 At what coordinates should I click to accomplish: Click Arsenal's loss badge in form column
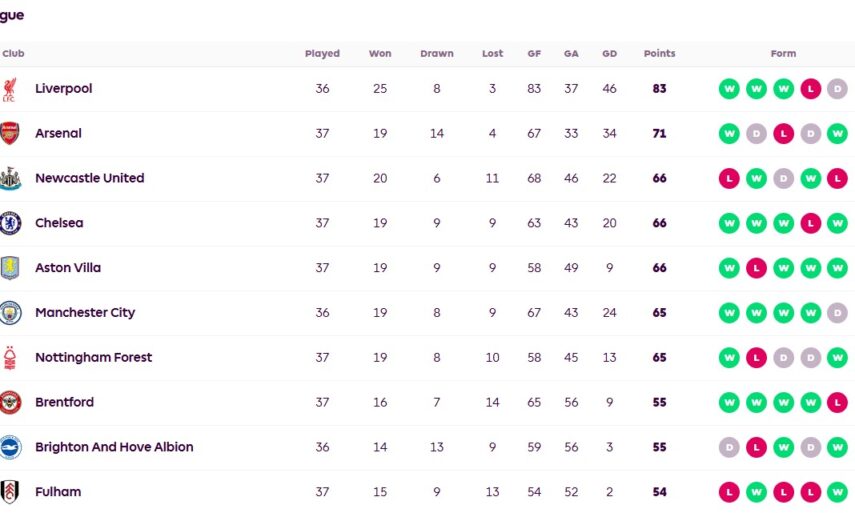(783, 134)
